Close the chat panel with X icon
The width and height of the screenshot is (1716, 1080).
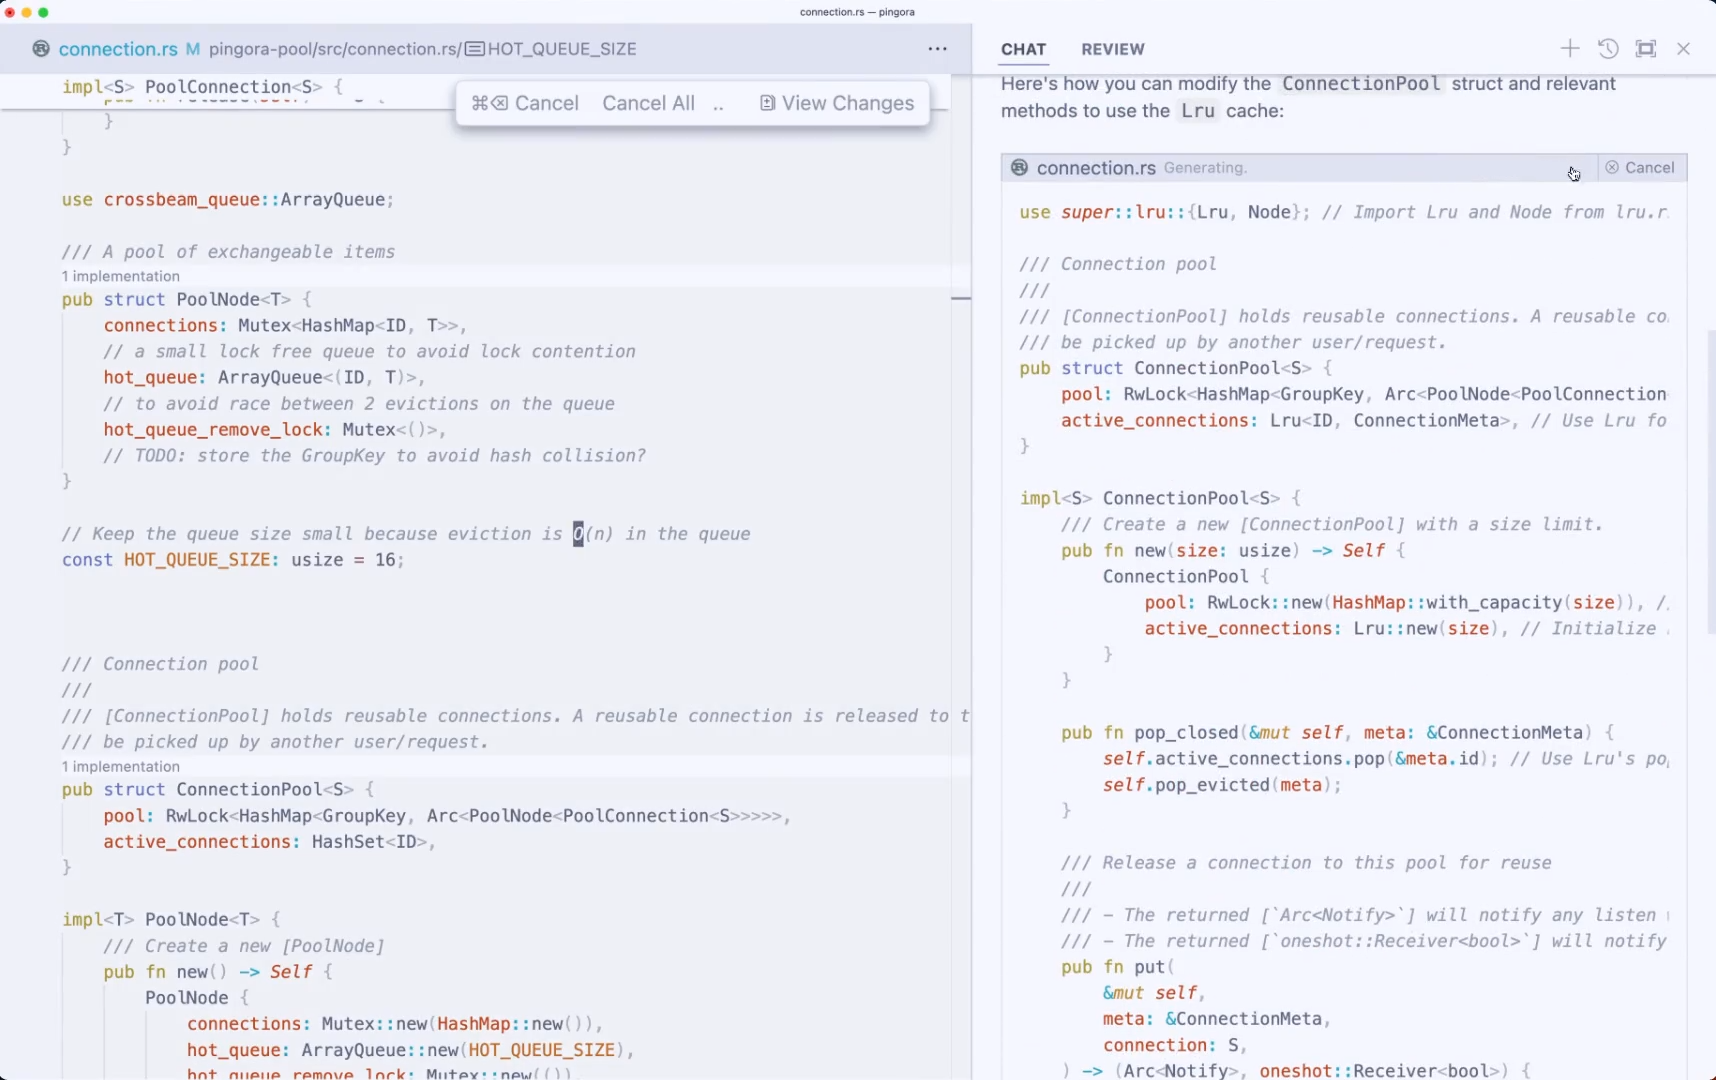coord(1684,48)
